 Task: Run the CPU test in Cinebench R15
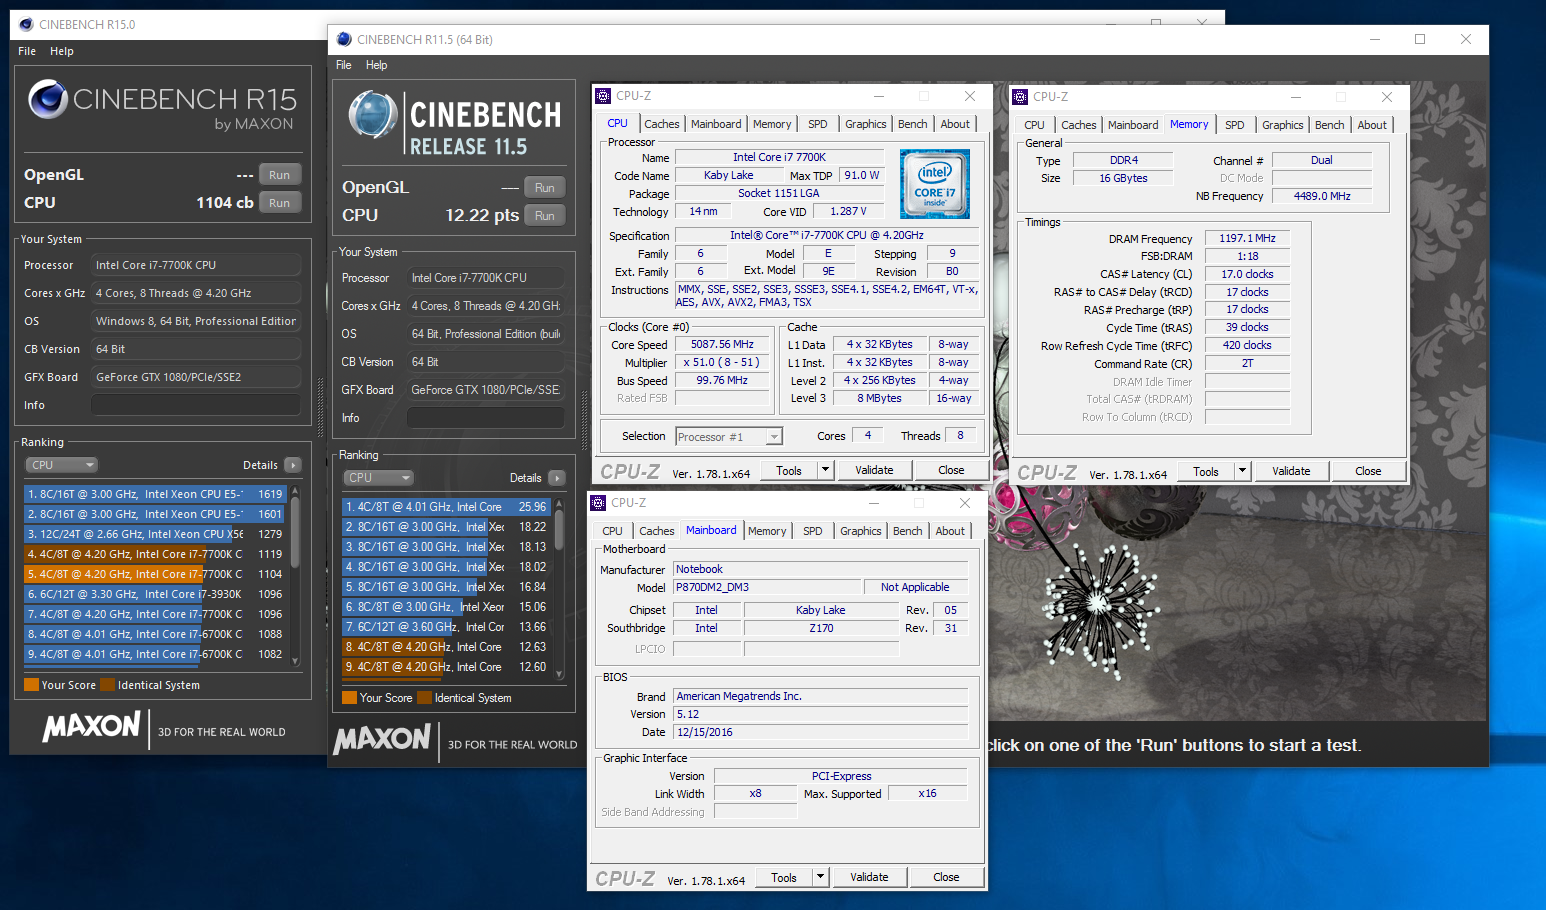point(279,203)
